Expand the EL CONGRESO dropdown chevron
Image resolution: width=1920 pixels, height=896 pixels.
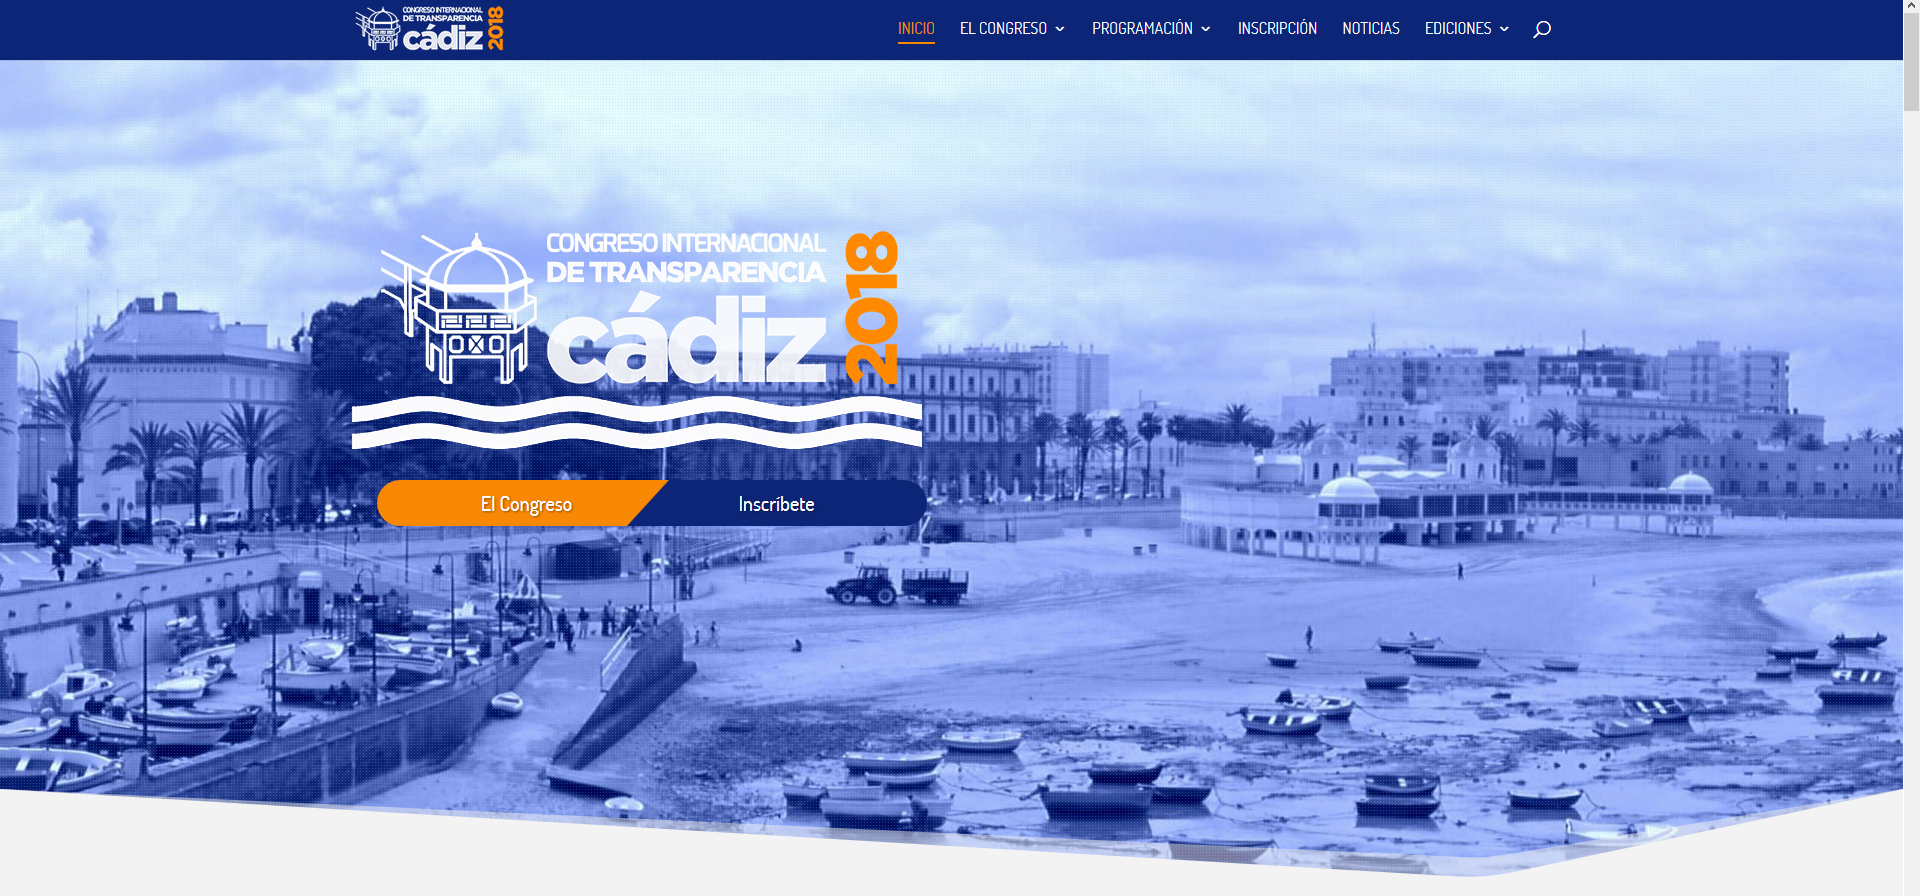1060,29
